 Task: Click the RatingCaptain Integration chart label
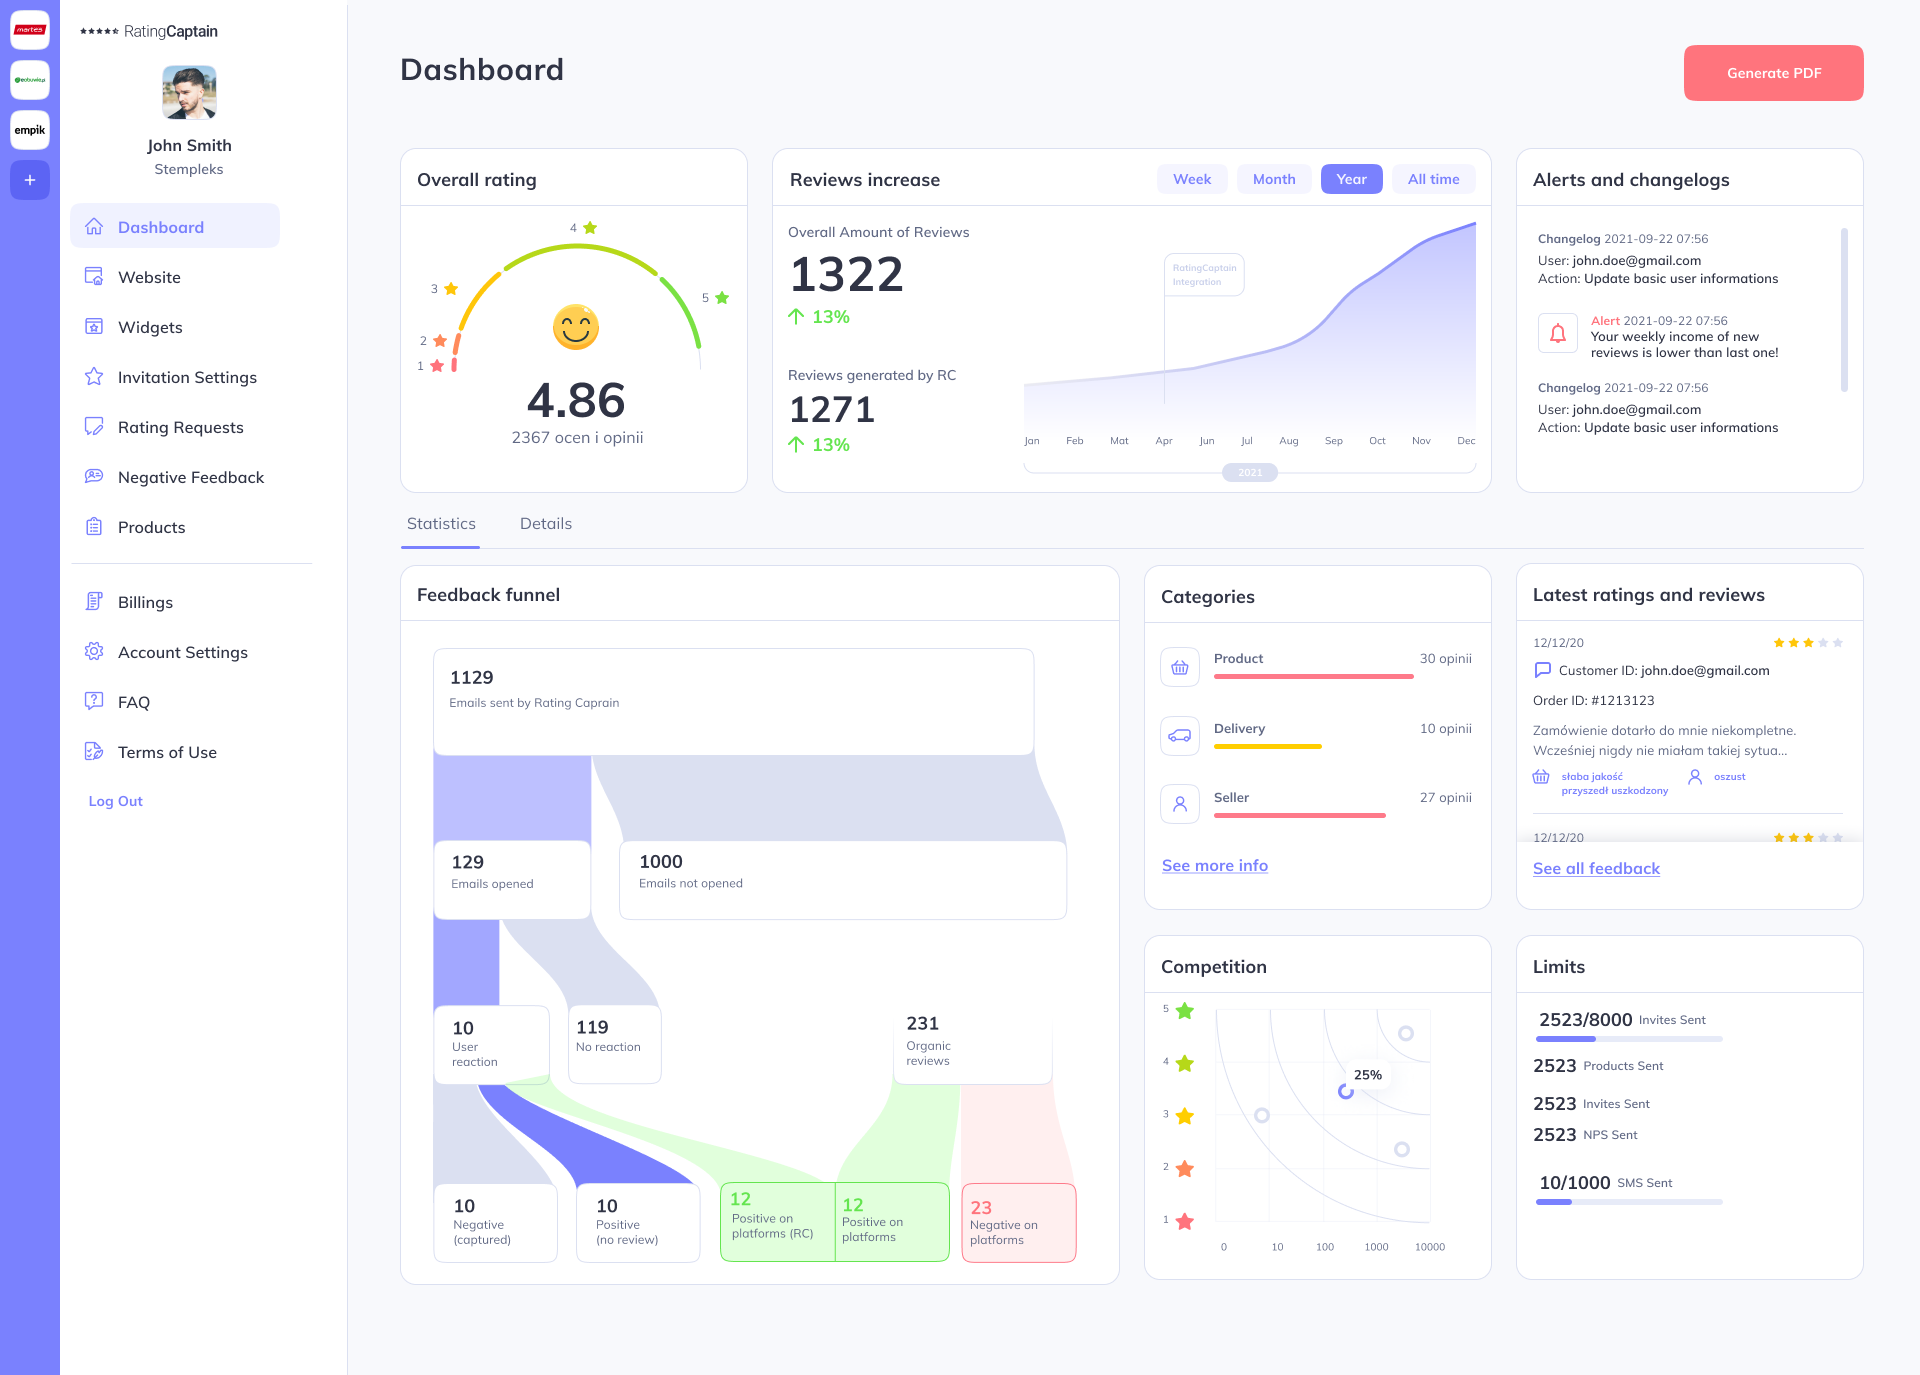1204,275
